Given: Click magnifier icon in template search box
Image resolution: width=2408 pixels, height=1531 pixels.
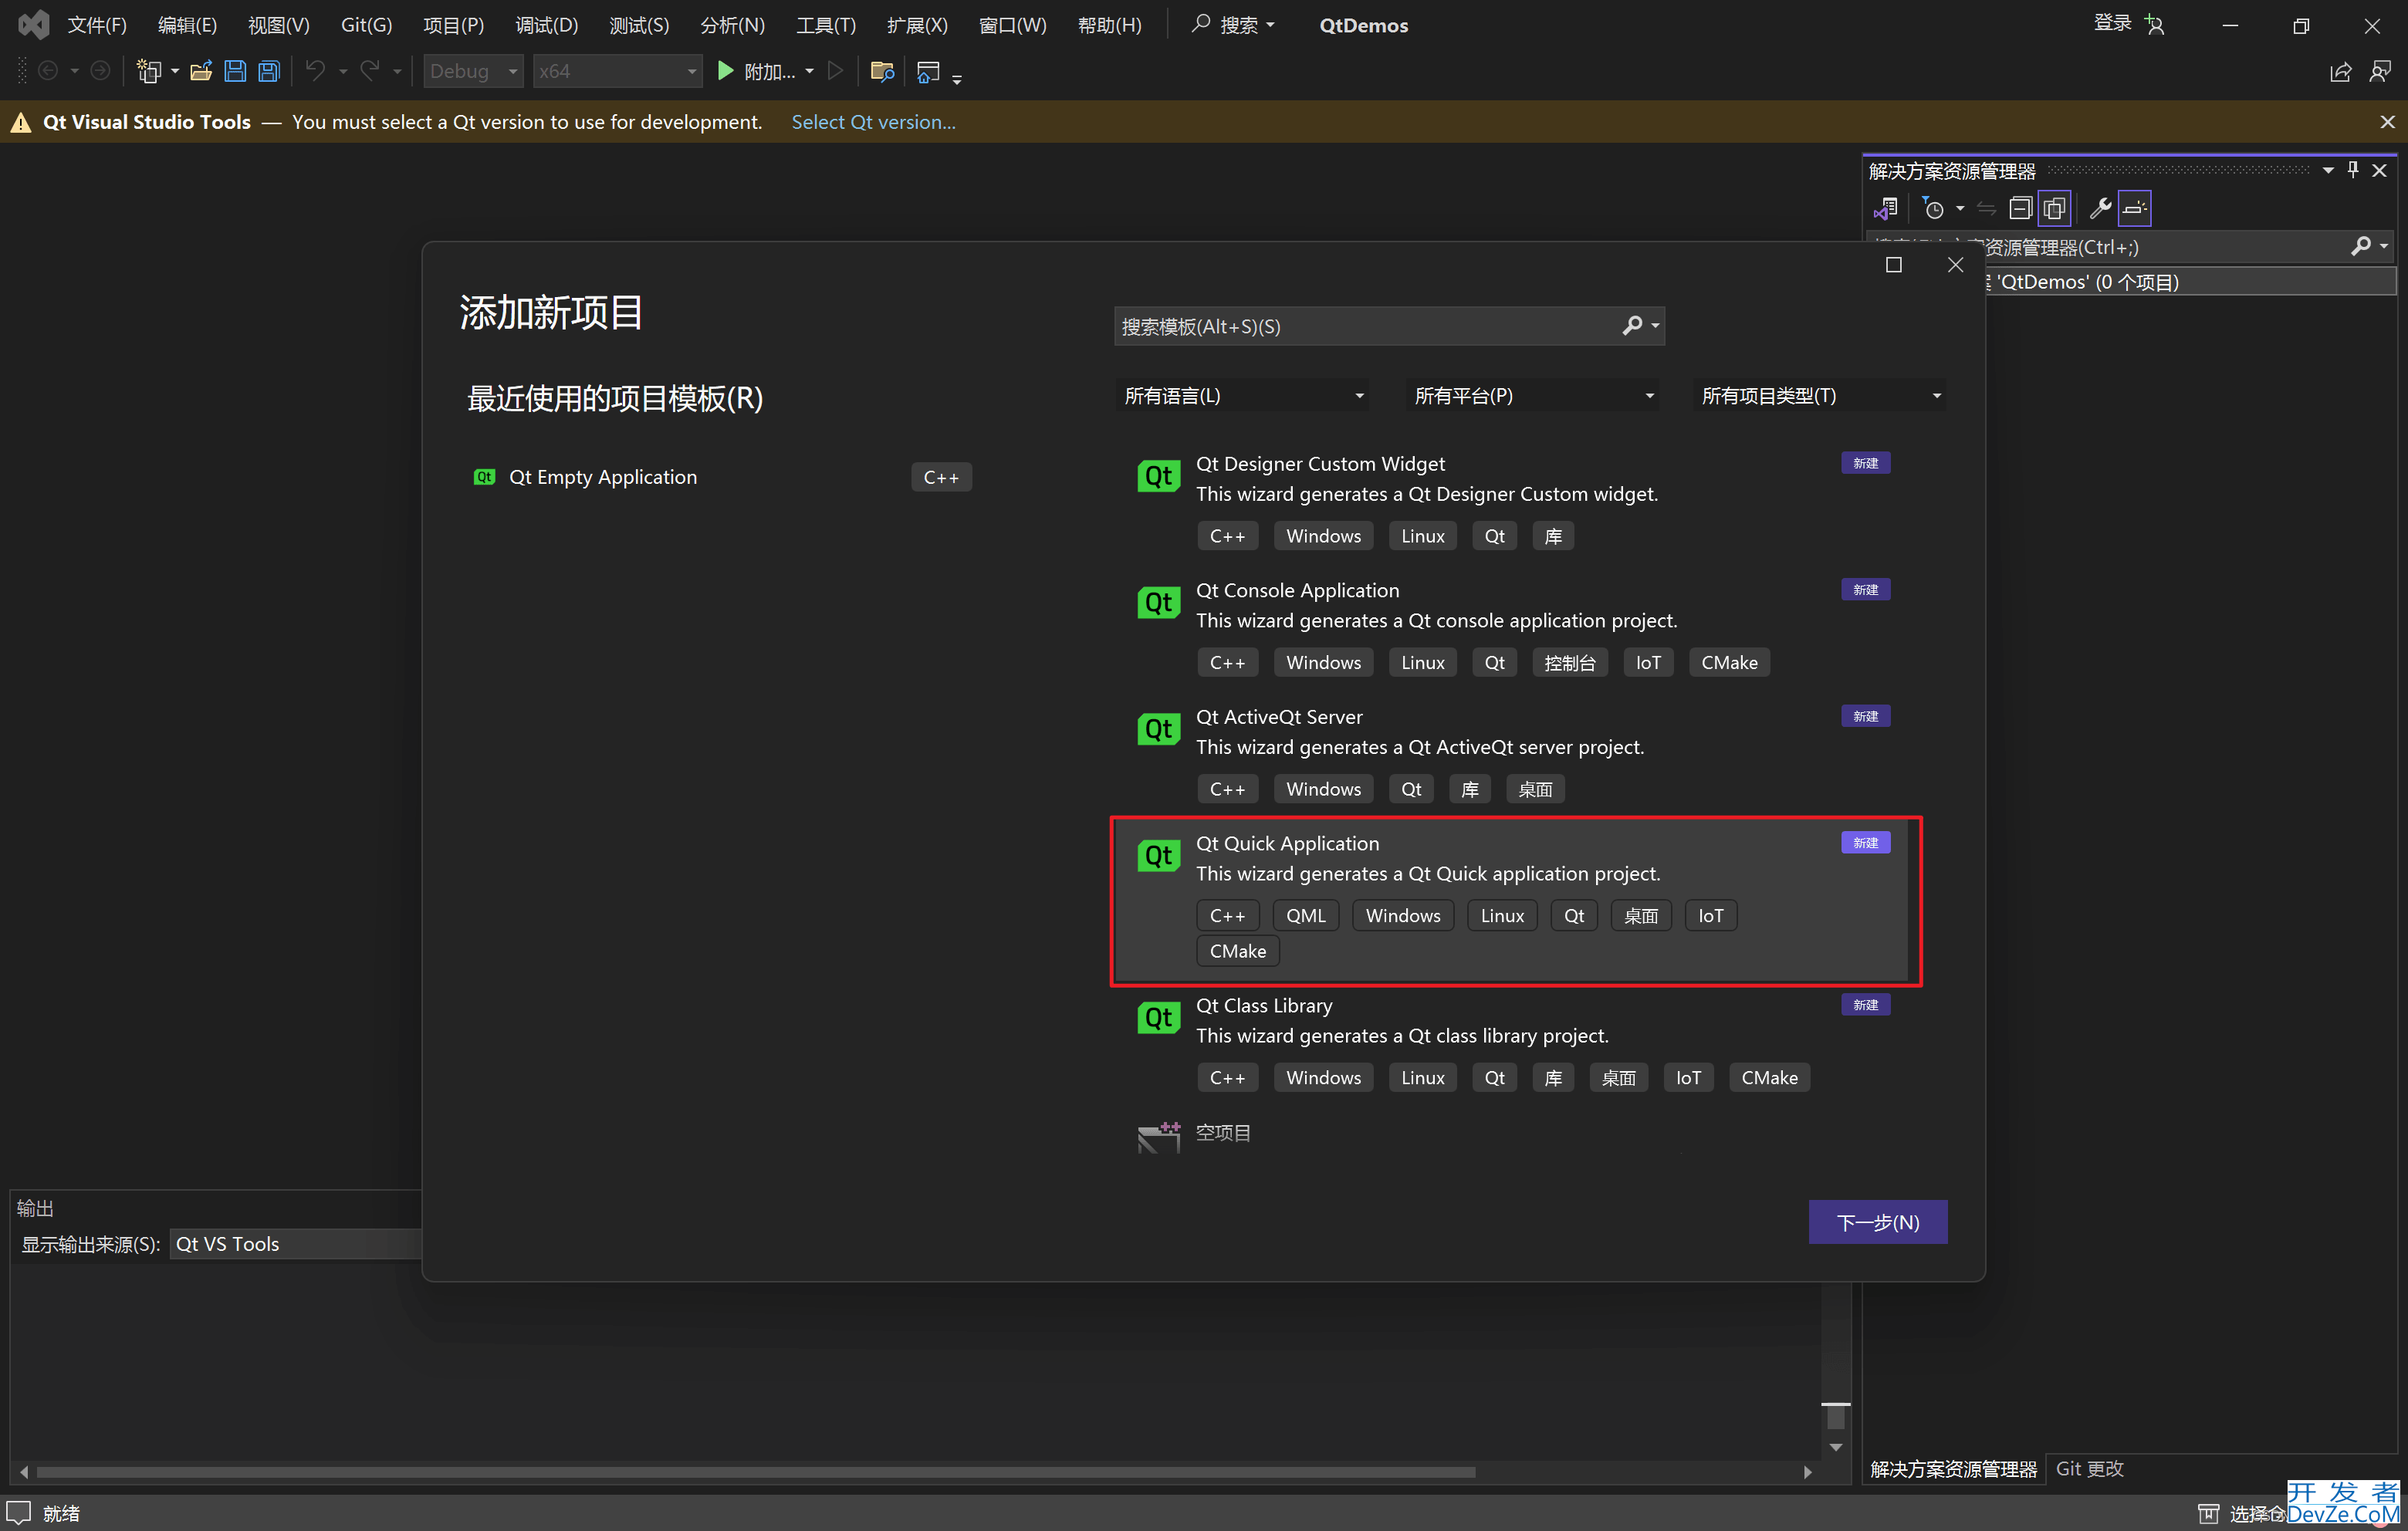Looking at the screenshot, I should click(x=1632, y=326).
